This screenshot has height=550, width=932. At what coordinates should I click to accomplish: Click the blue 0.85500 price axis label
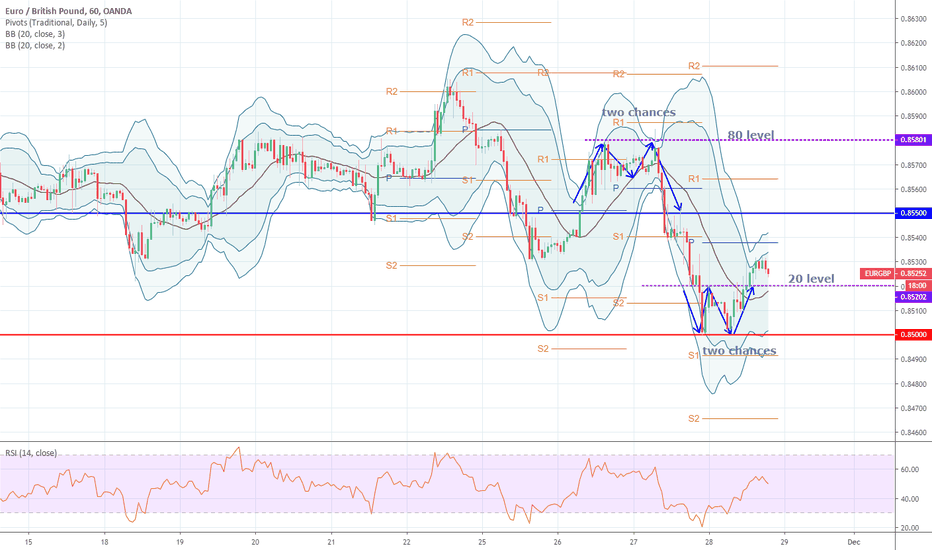(x=910, y=213)
